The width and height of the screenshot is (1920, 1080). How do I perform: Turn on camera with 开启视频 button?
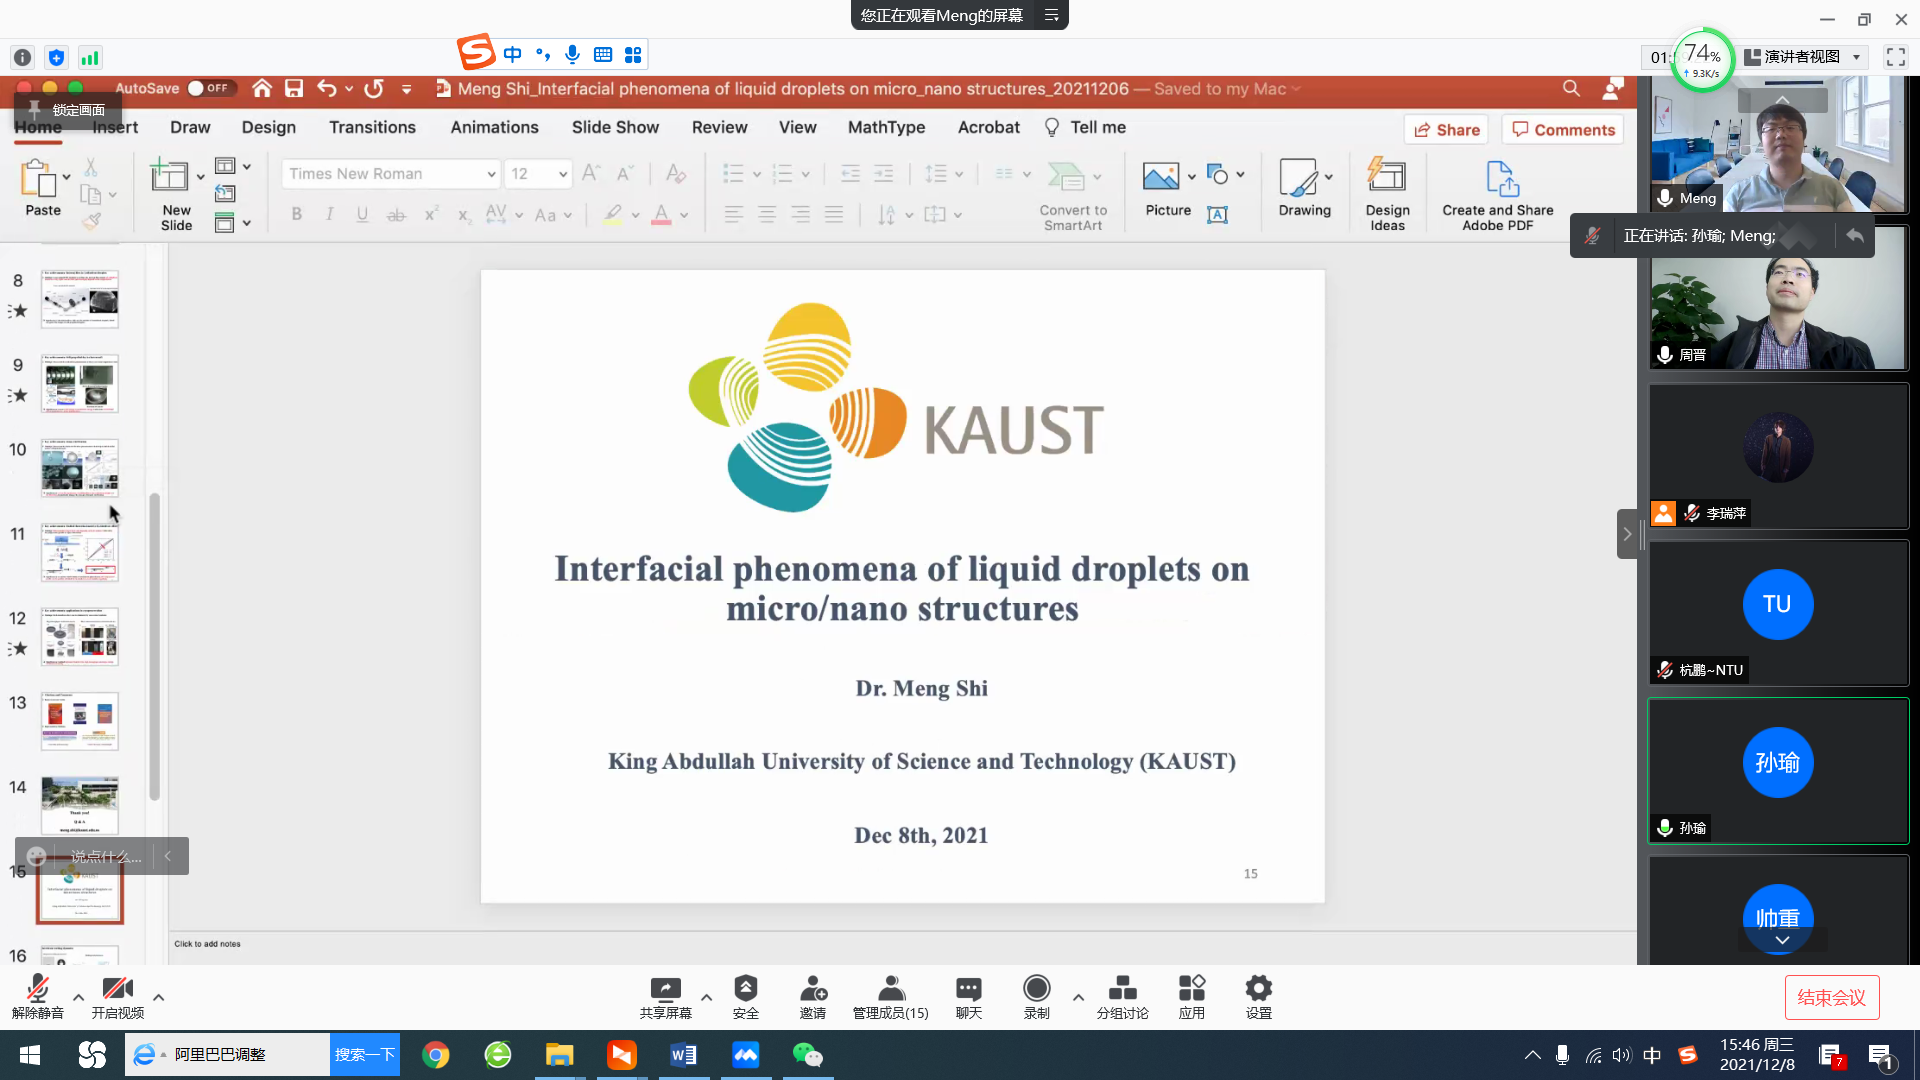point(117,989)
